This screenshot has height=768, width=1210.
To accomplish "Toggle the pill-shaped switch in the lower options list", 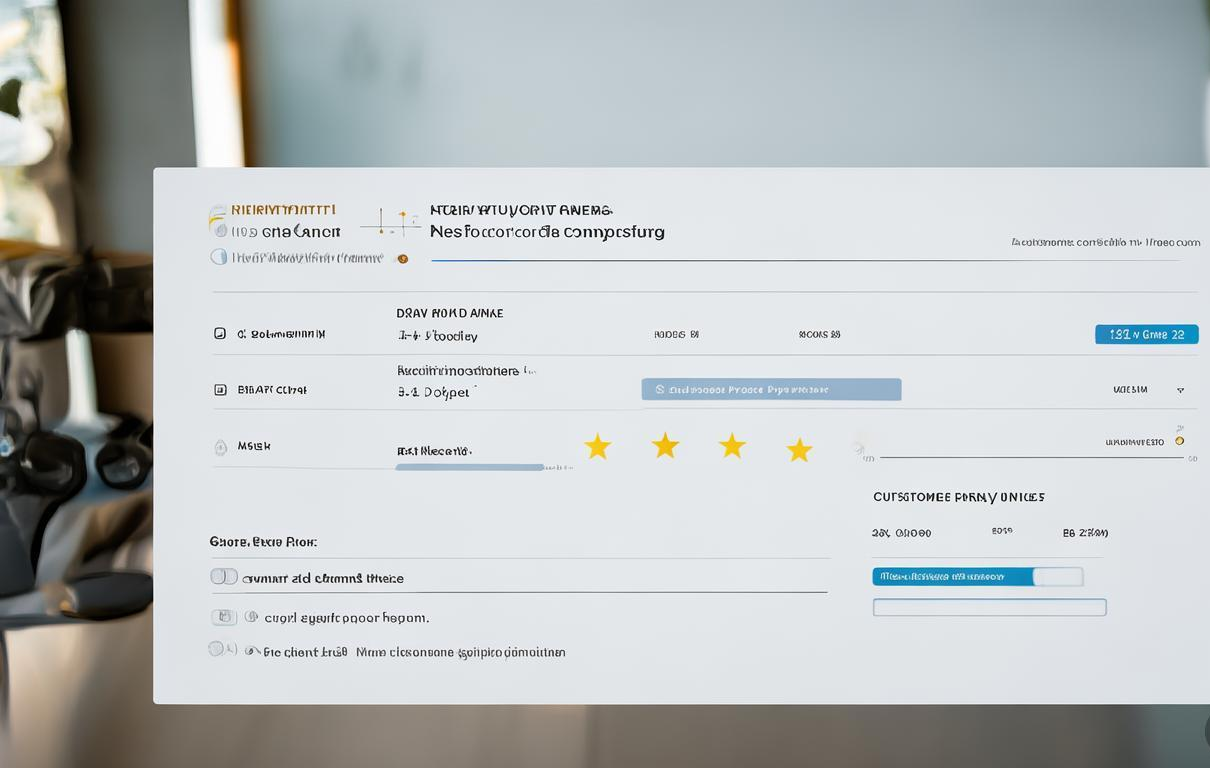I will click(x=224, y=576).
